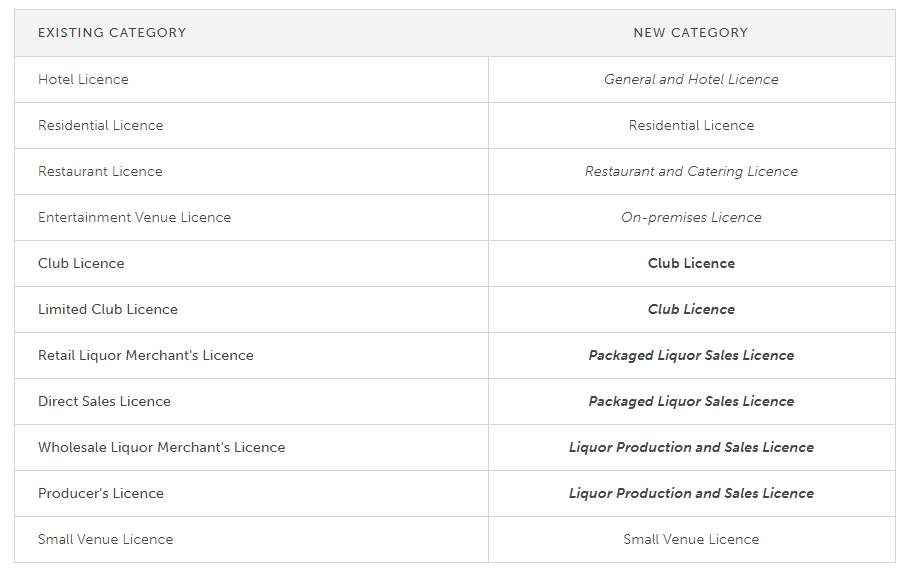
Task: Select the Producer's Licence cell
Action: click(100, 493)
